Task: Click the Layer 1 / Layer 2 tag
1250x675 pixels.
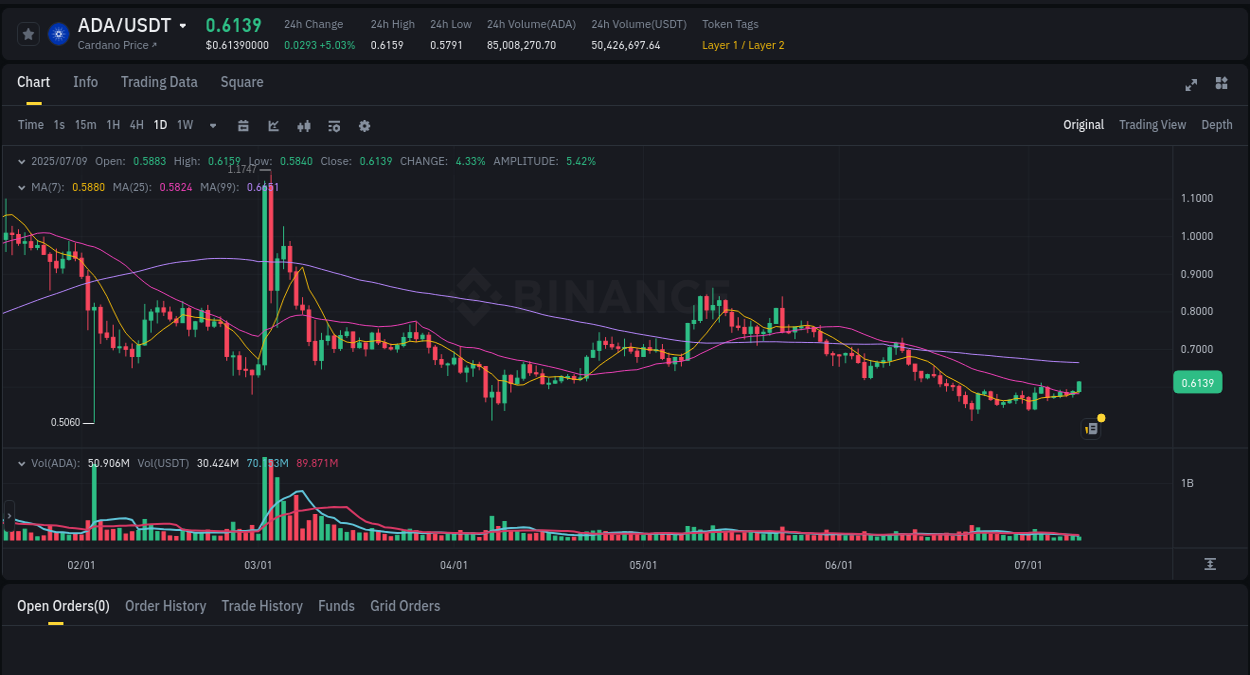Action: coord(742,45)
